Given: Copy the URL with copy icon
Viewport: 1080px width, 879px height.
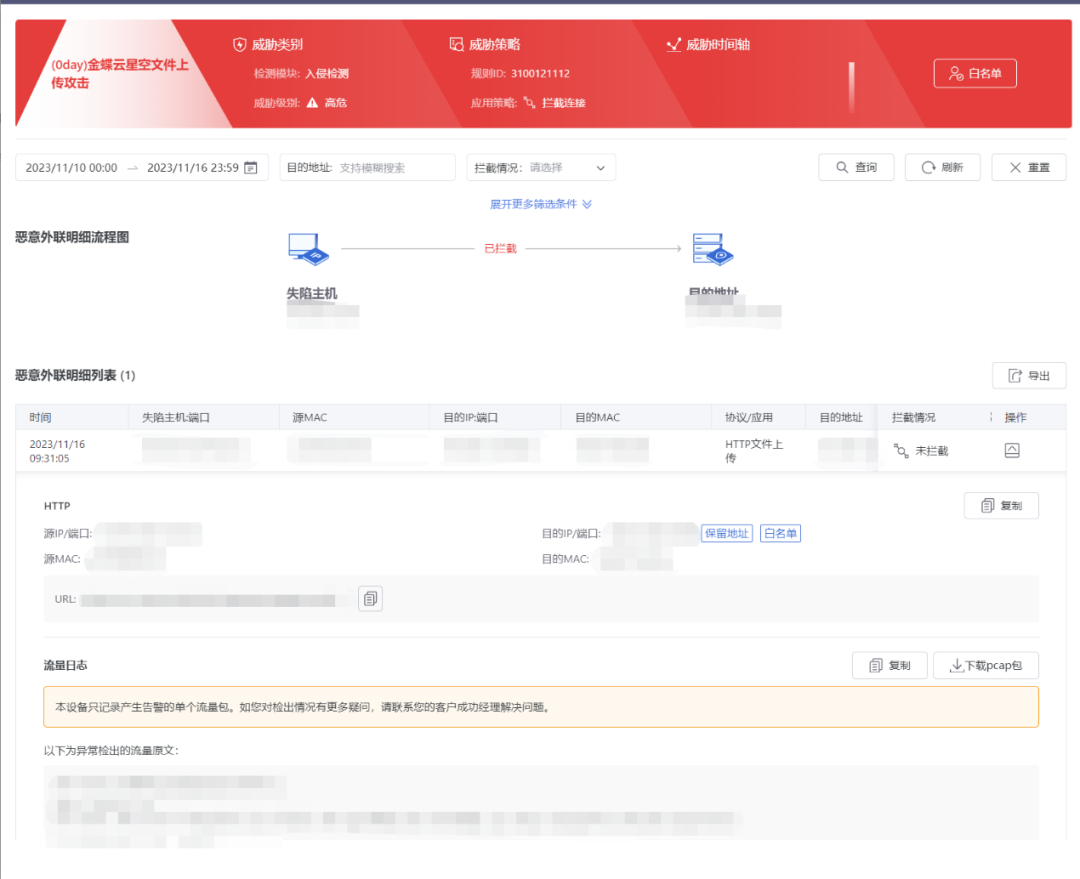Looking at the screenshot, I should point(371,599).
